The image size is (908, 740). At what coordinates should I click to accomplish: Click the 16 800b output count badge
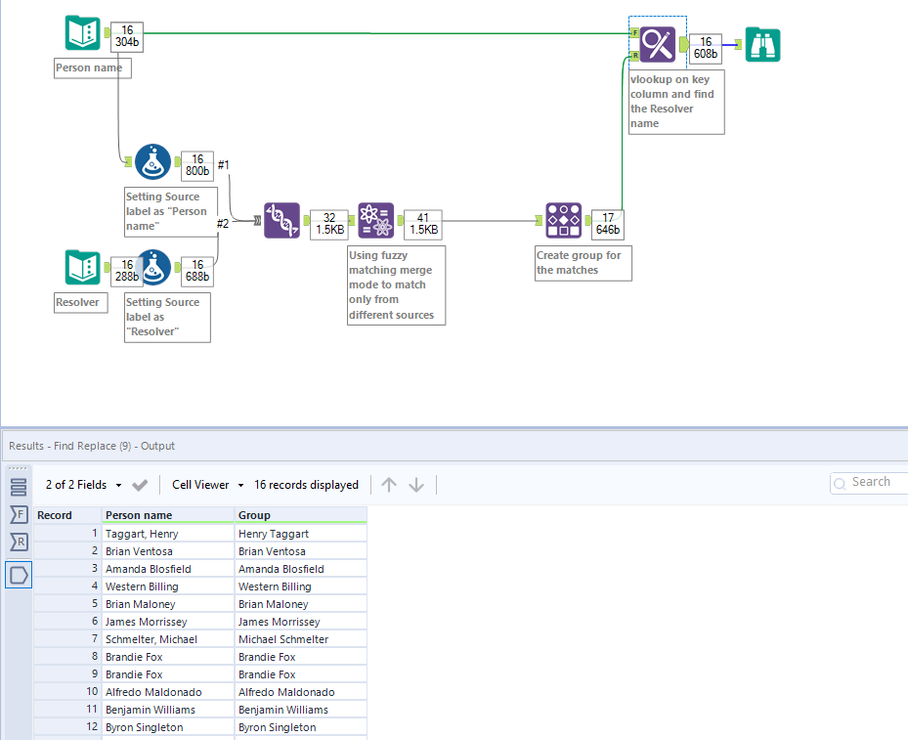[x=197, y=166]
